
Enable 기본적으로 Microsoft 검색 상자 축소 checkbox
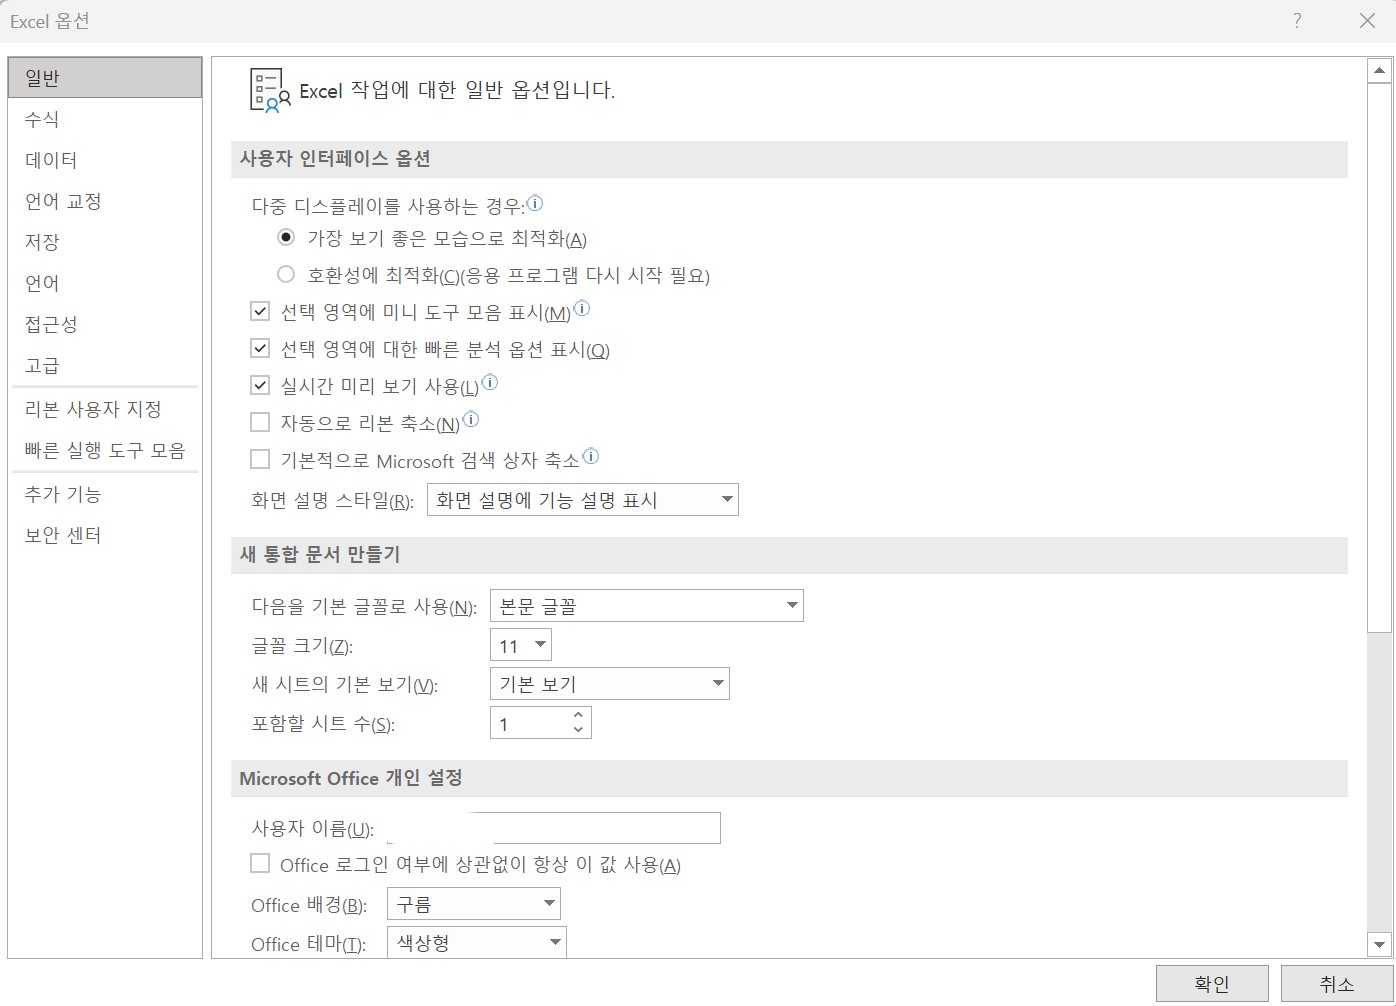260,459
